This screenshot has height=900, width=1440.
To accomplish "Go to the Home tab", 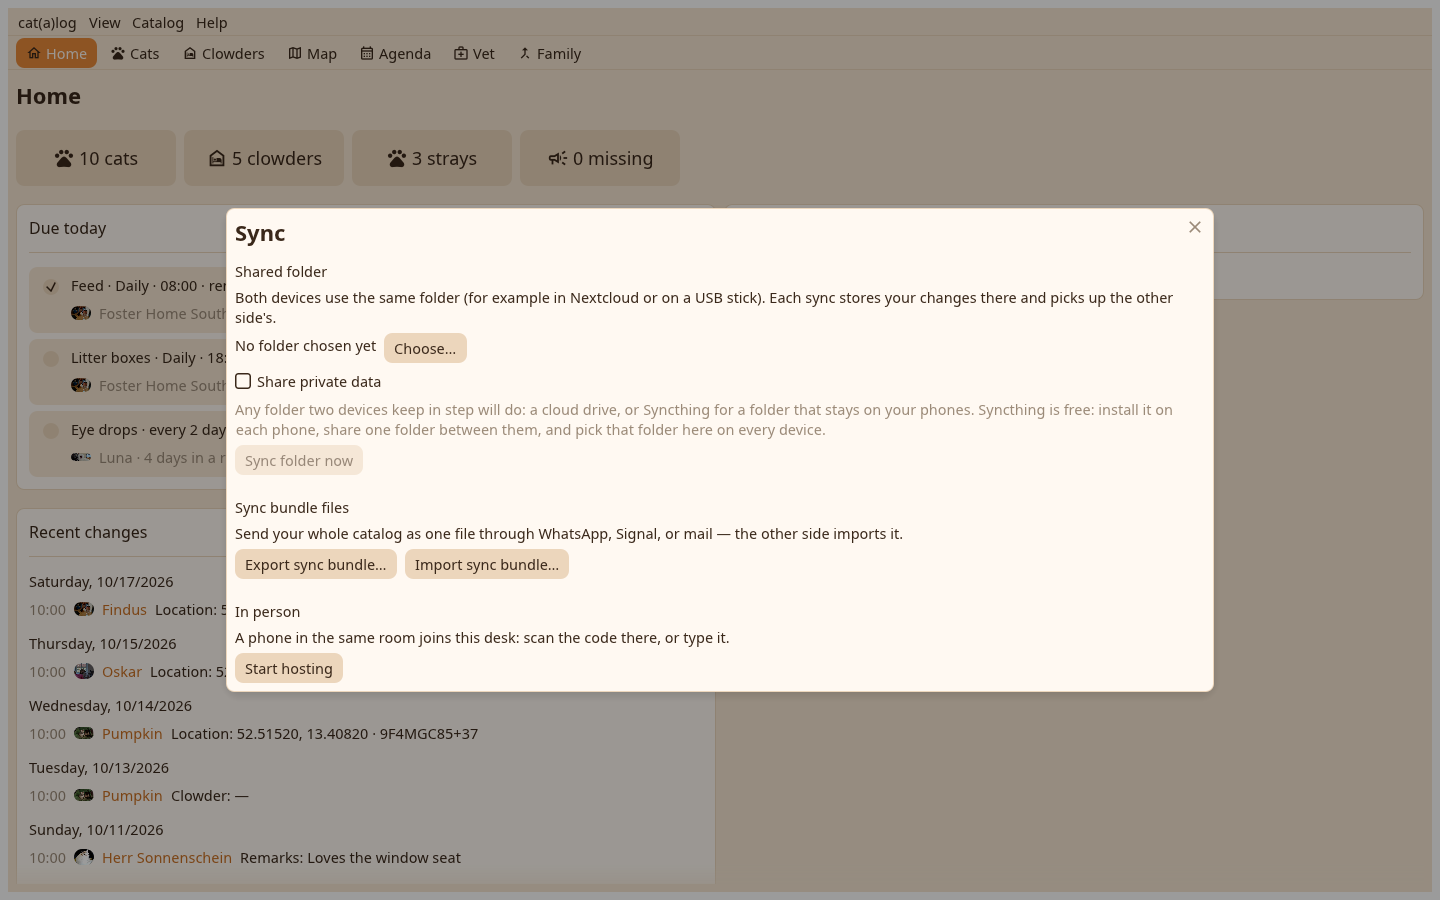I will (x=57, y=53).
